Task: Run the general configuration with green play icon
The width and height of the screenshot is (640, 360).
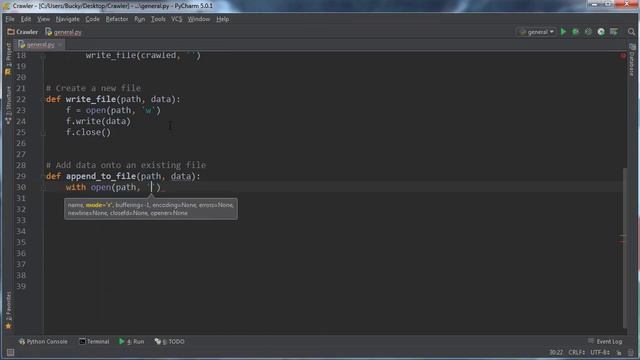Action: (563, 32)
